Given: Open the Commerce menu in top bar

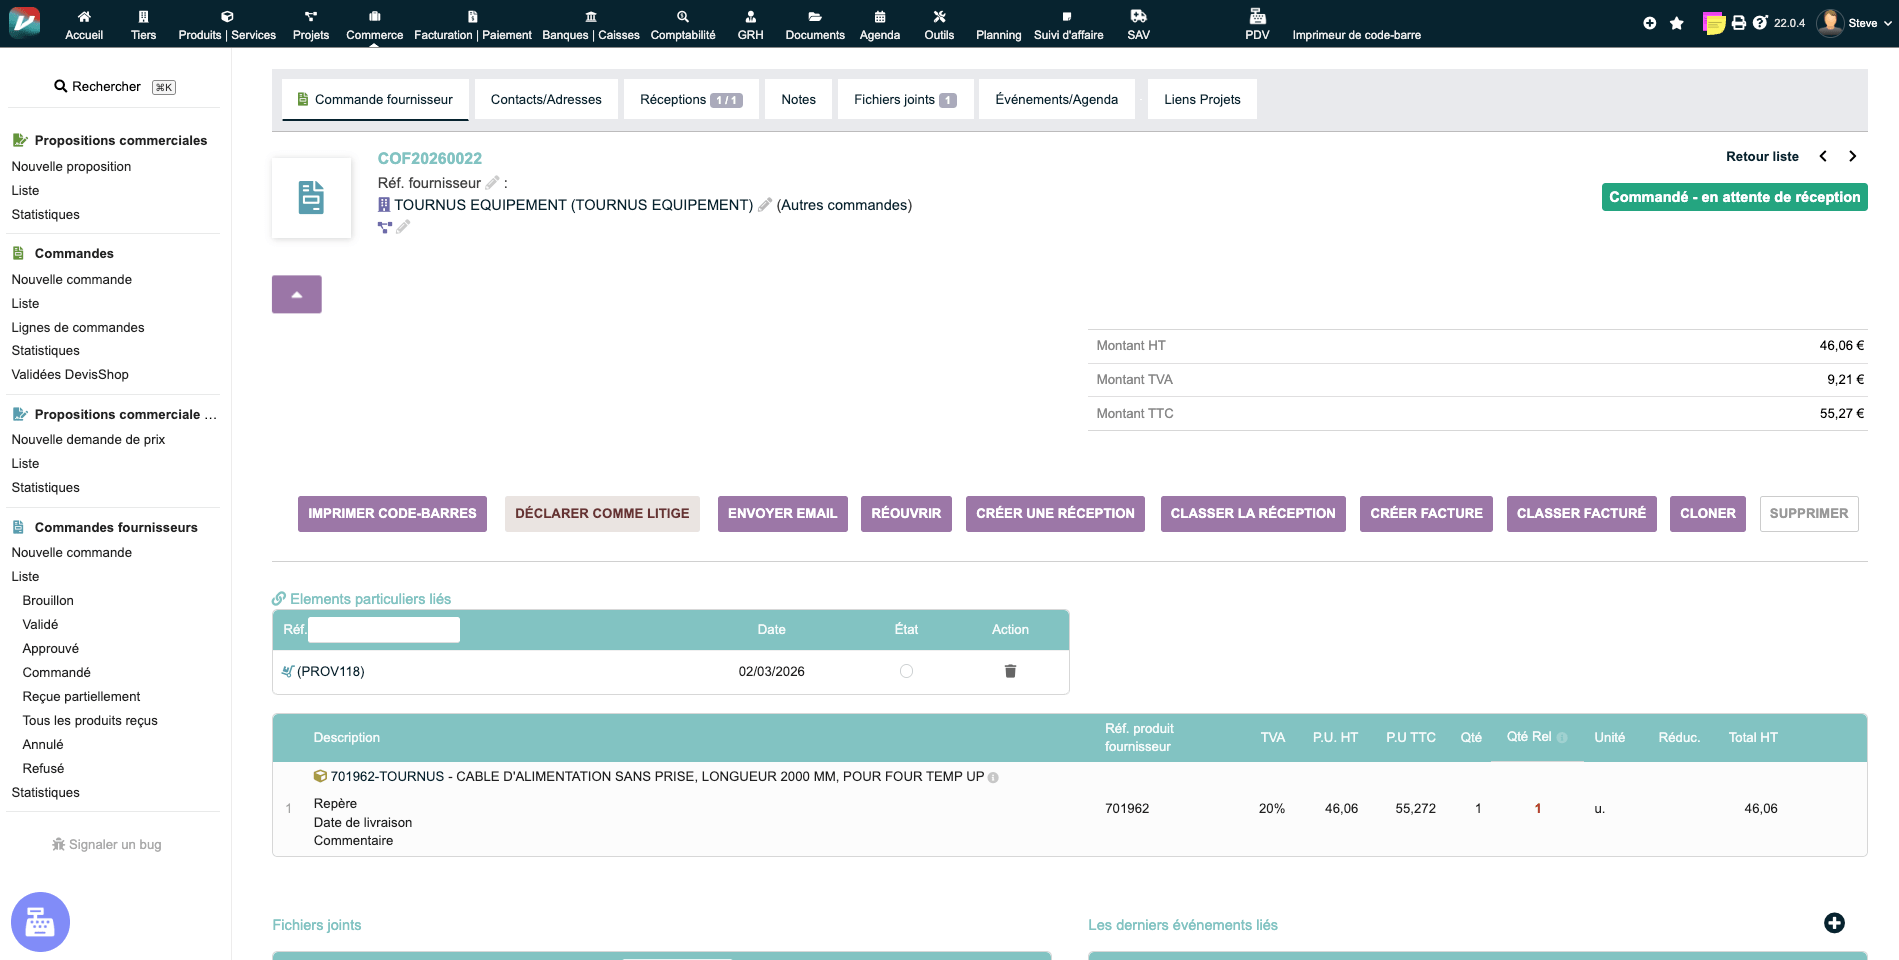Looking at the screenshot, I should point(374,24).
